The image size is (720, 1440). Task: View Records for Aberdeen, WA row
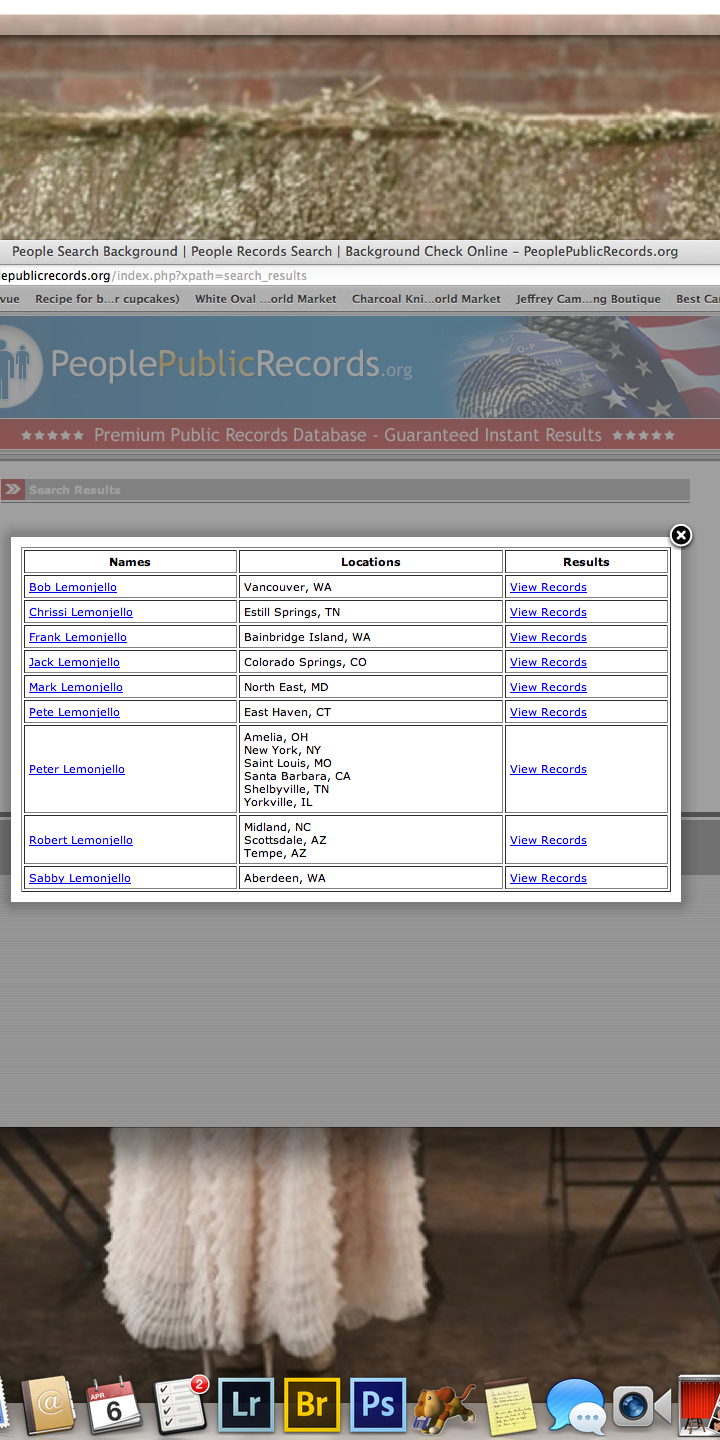coord(548,878)
